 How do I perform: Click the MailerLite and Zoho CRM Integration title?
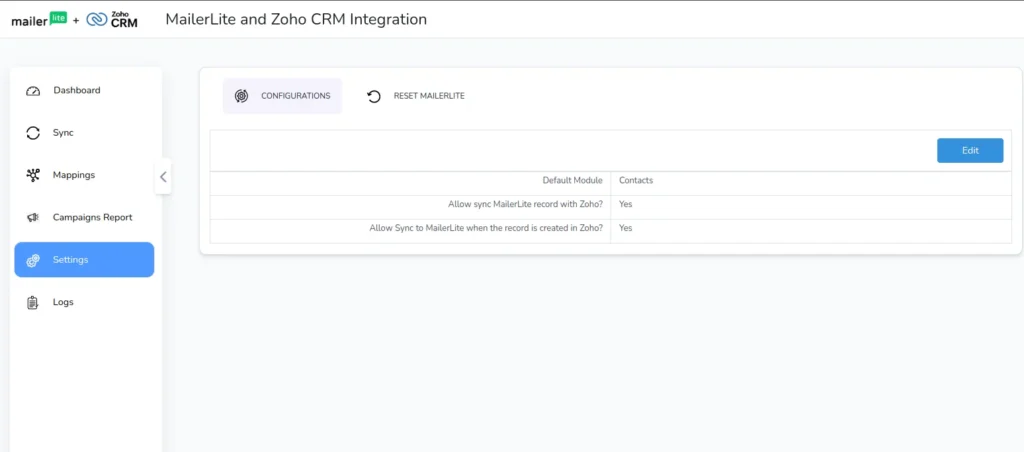pyautogui.click(x=295, y=19)
